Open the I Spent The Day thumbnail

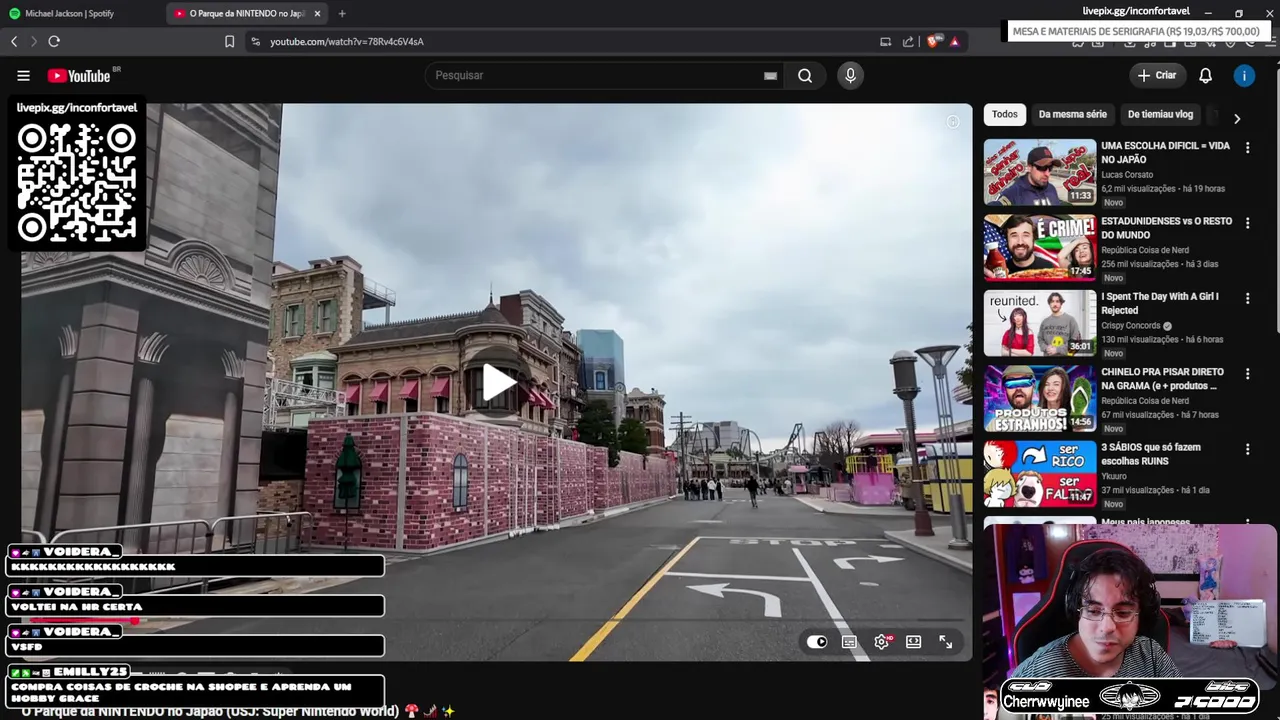1040,322
